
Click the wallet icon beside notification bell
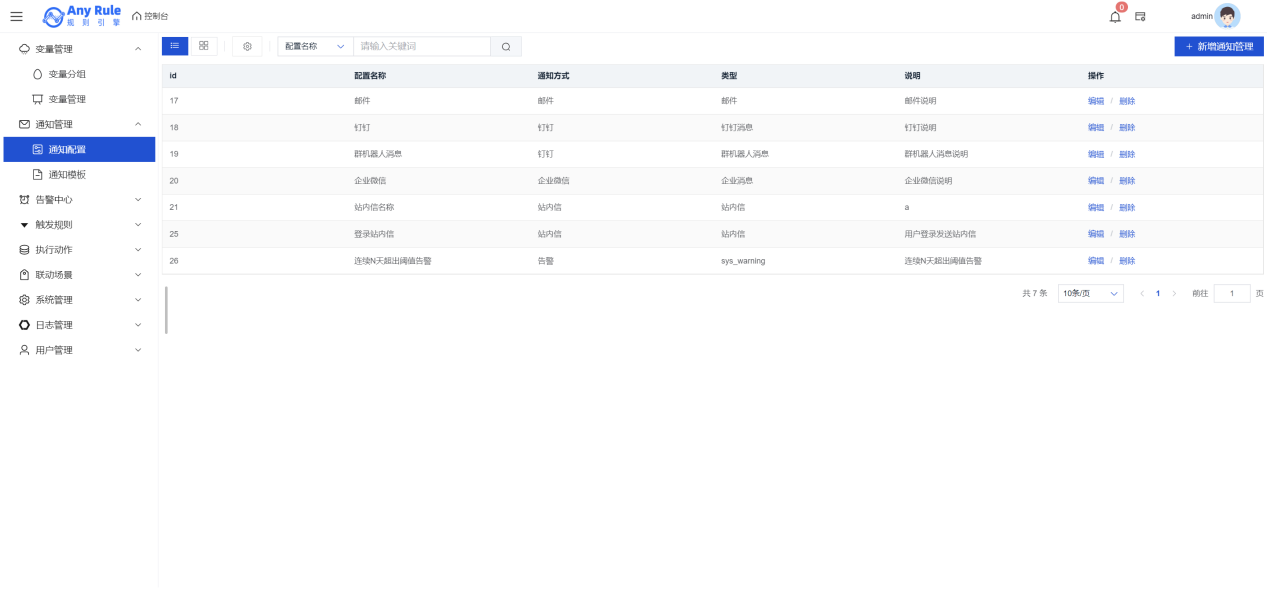pyautogui.click(x=1140, y=16)
